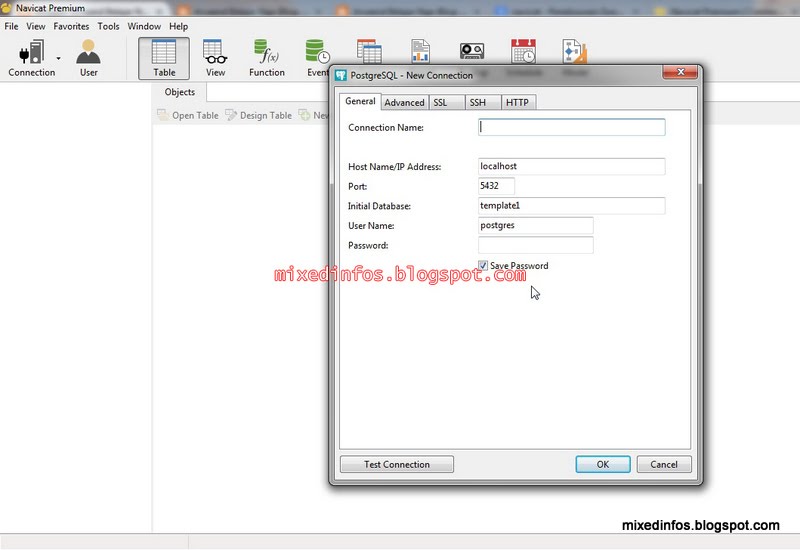The image size is (800, 550).
Task: Click the User toolbar icon
Action: [x=88, y=58]
